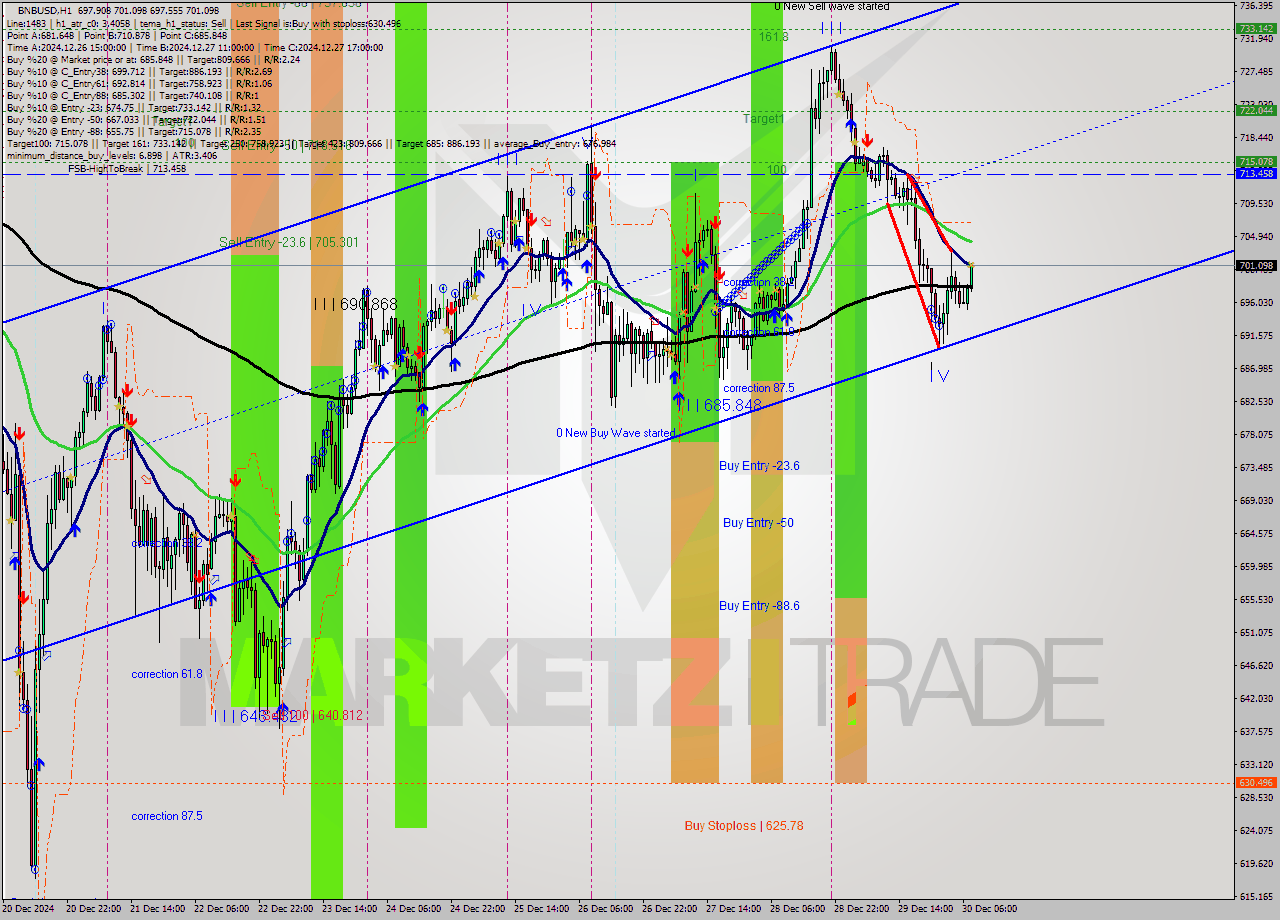This screenshot has width=1280, height=920.
Task: Click the black 701.098 current price tag
Action: (x=1256, y=265)
